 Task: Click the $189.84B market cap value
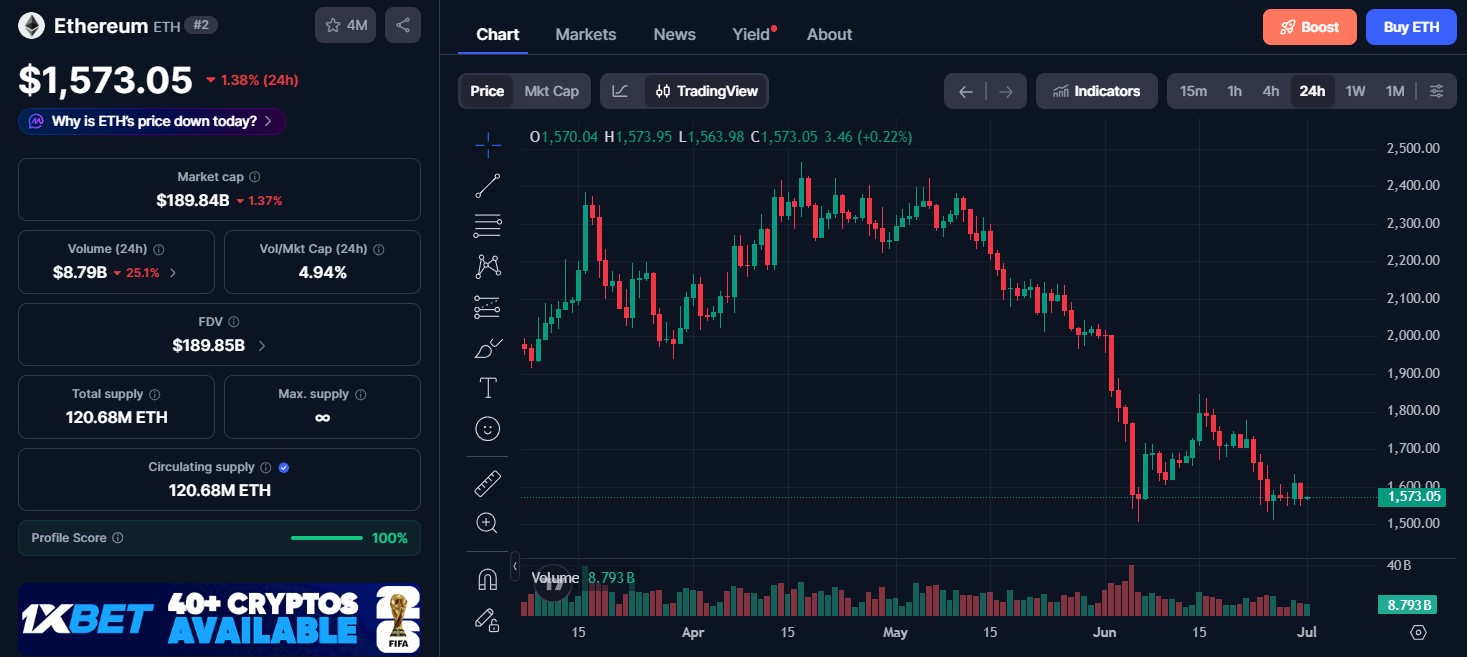point(193,200)
